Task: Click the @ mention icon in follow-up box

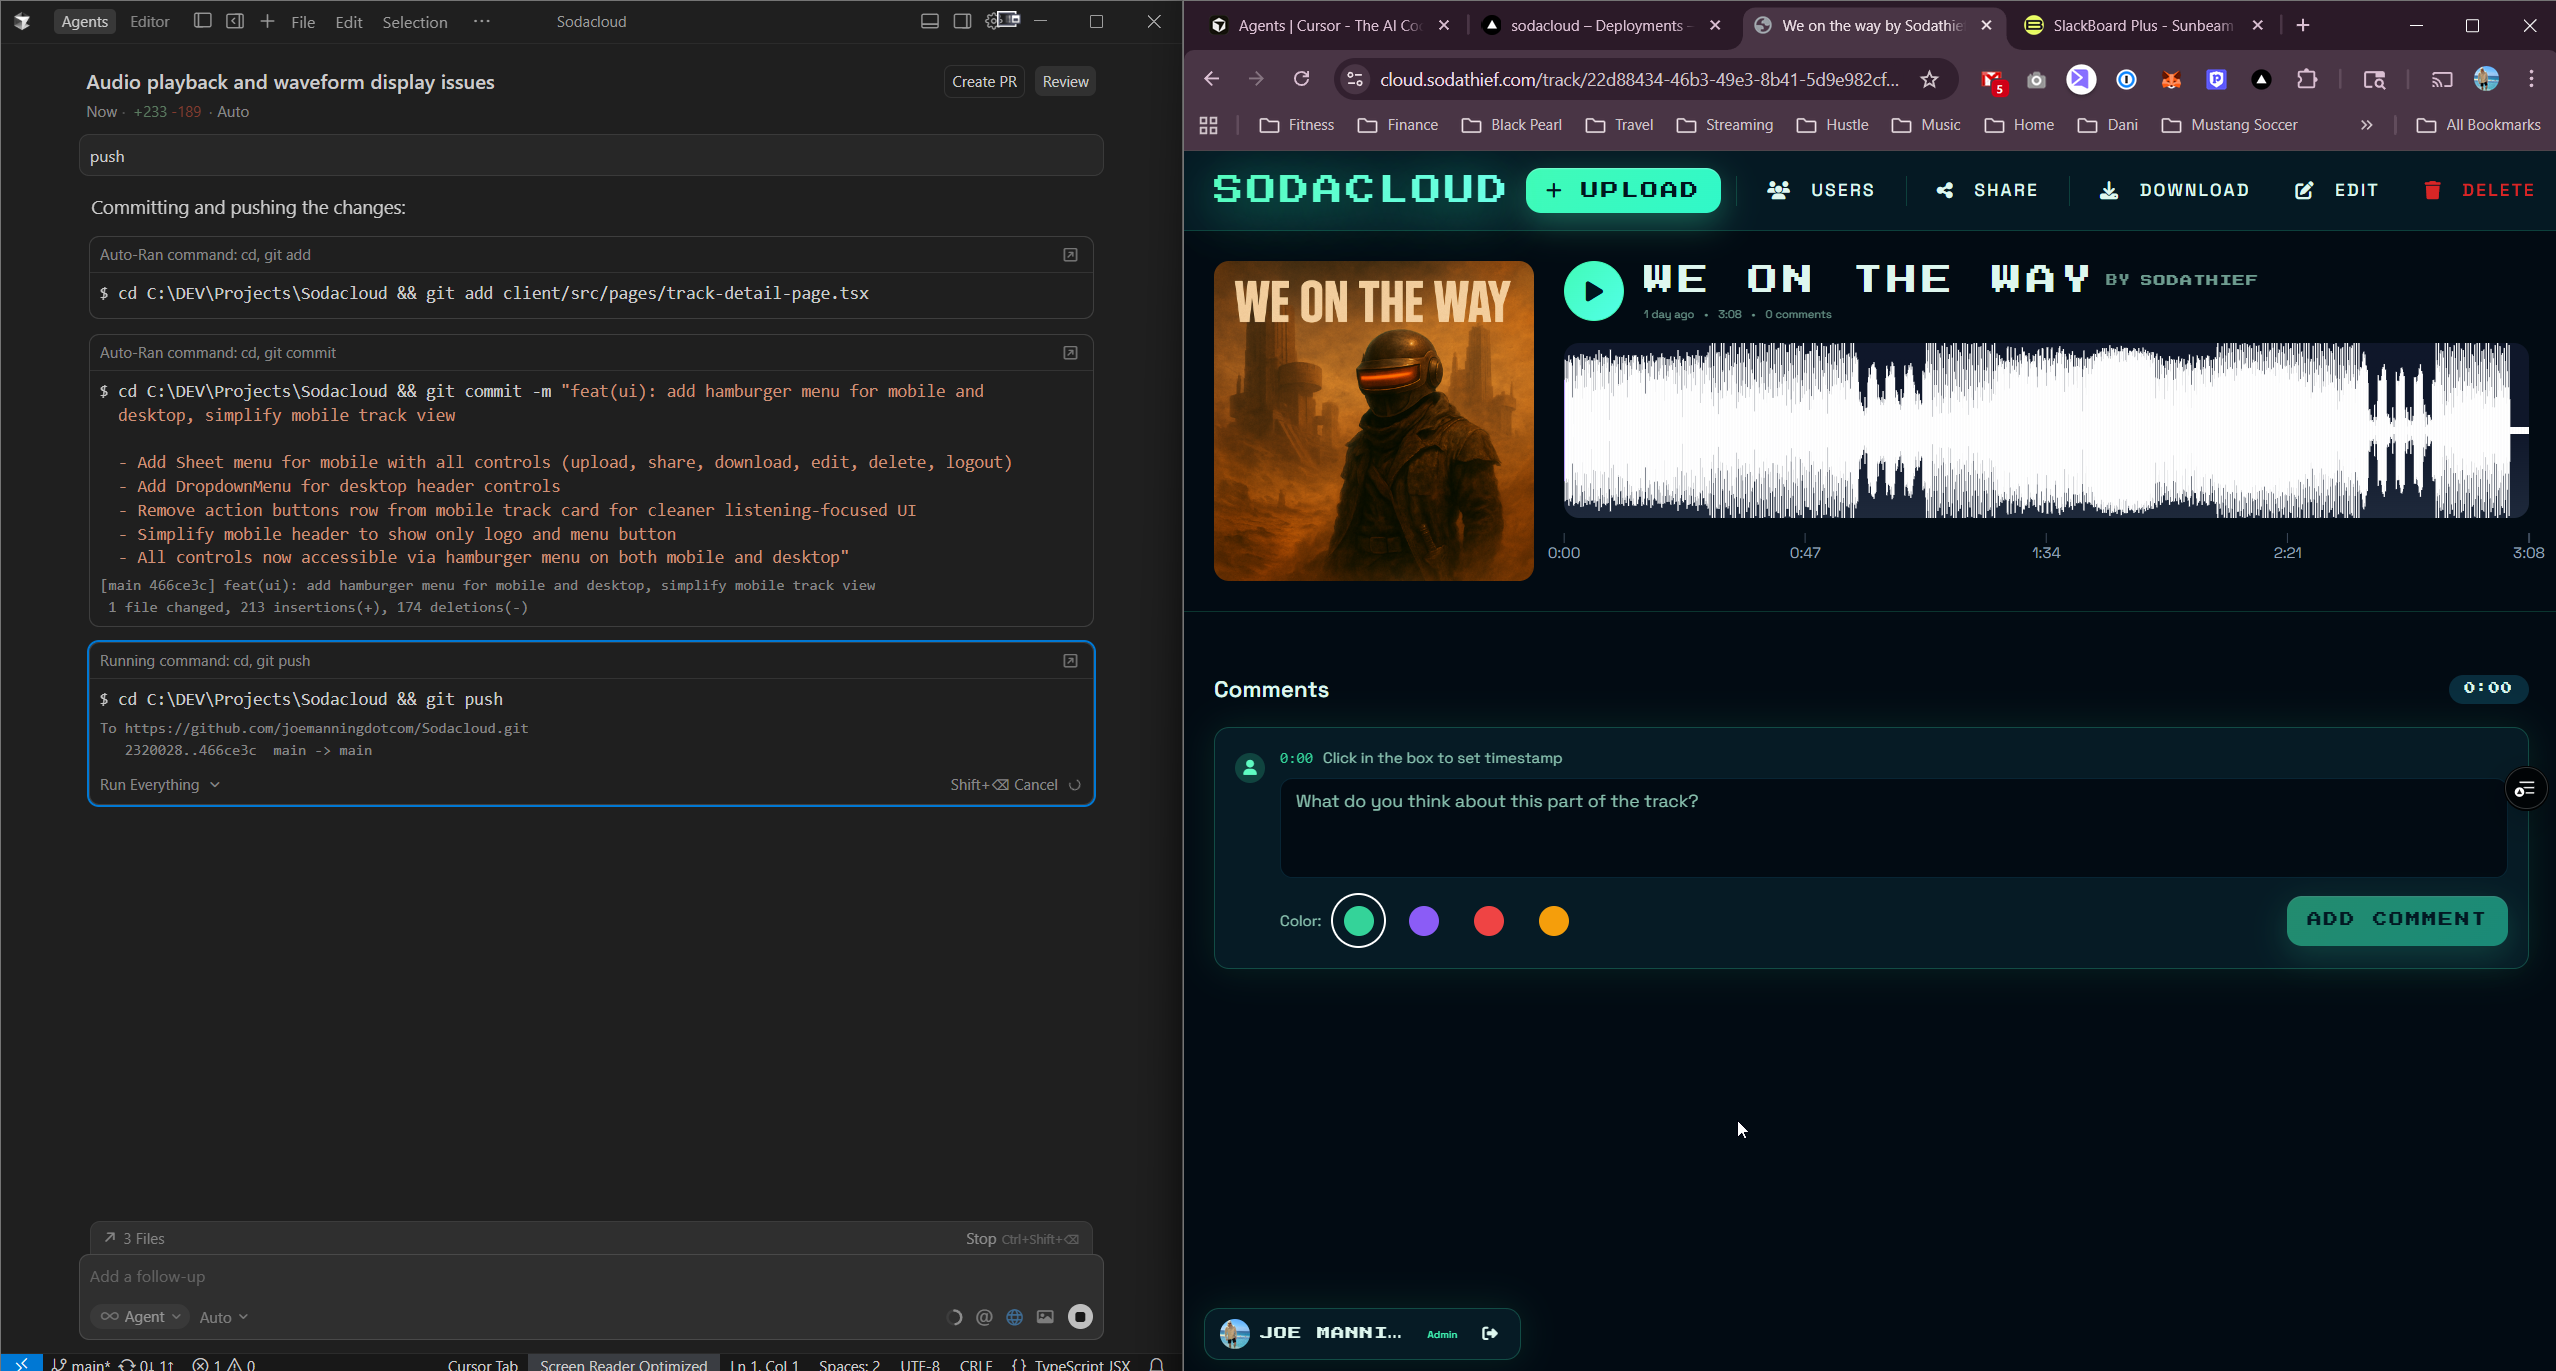Action: pyautogui.click(x=984, y=1317)
